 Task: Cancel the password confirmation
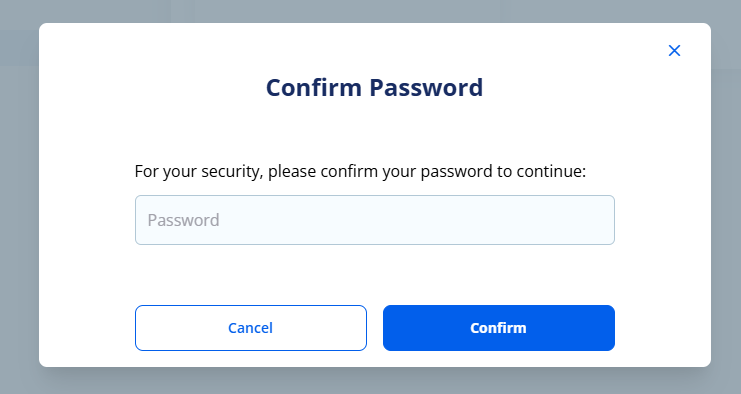(251, 328)
